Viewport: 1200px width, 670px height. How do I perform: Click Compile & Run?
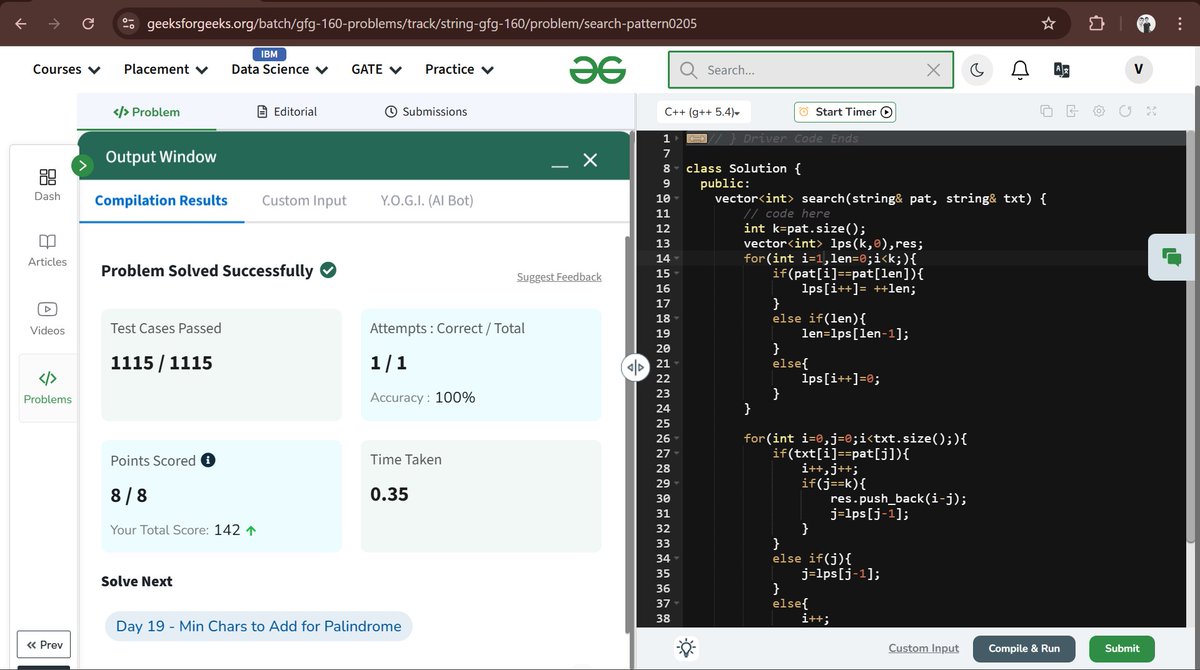point(1024,648)
